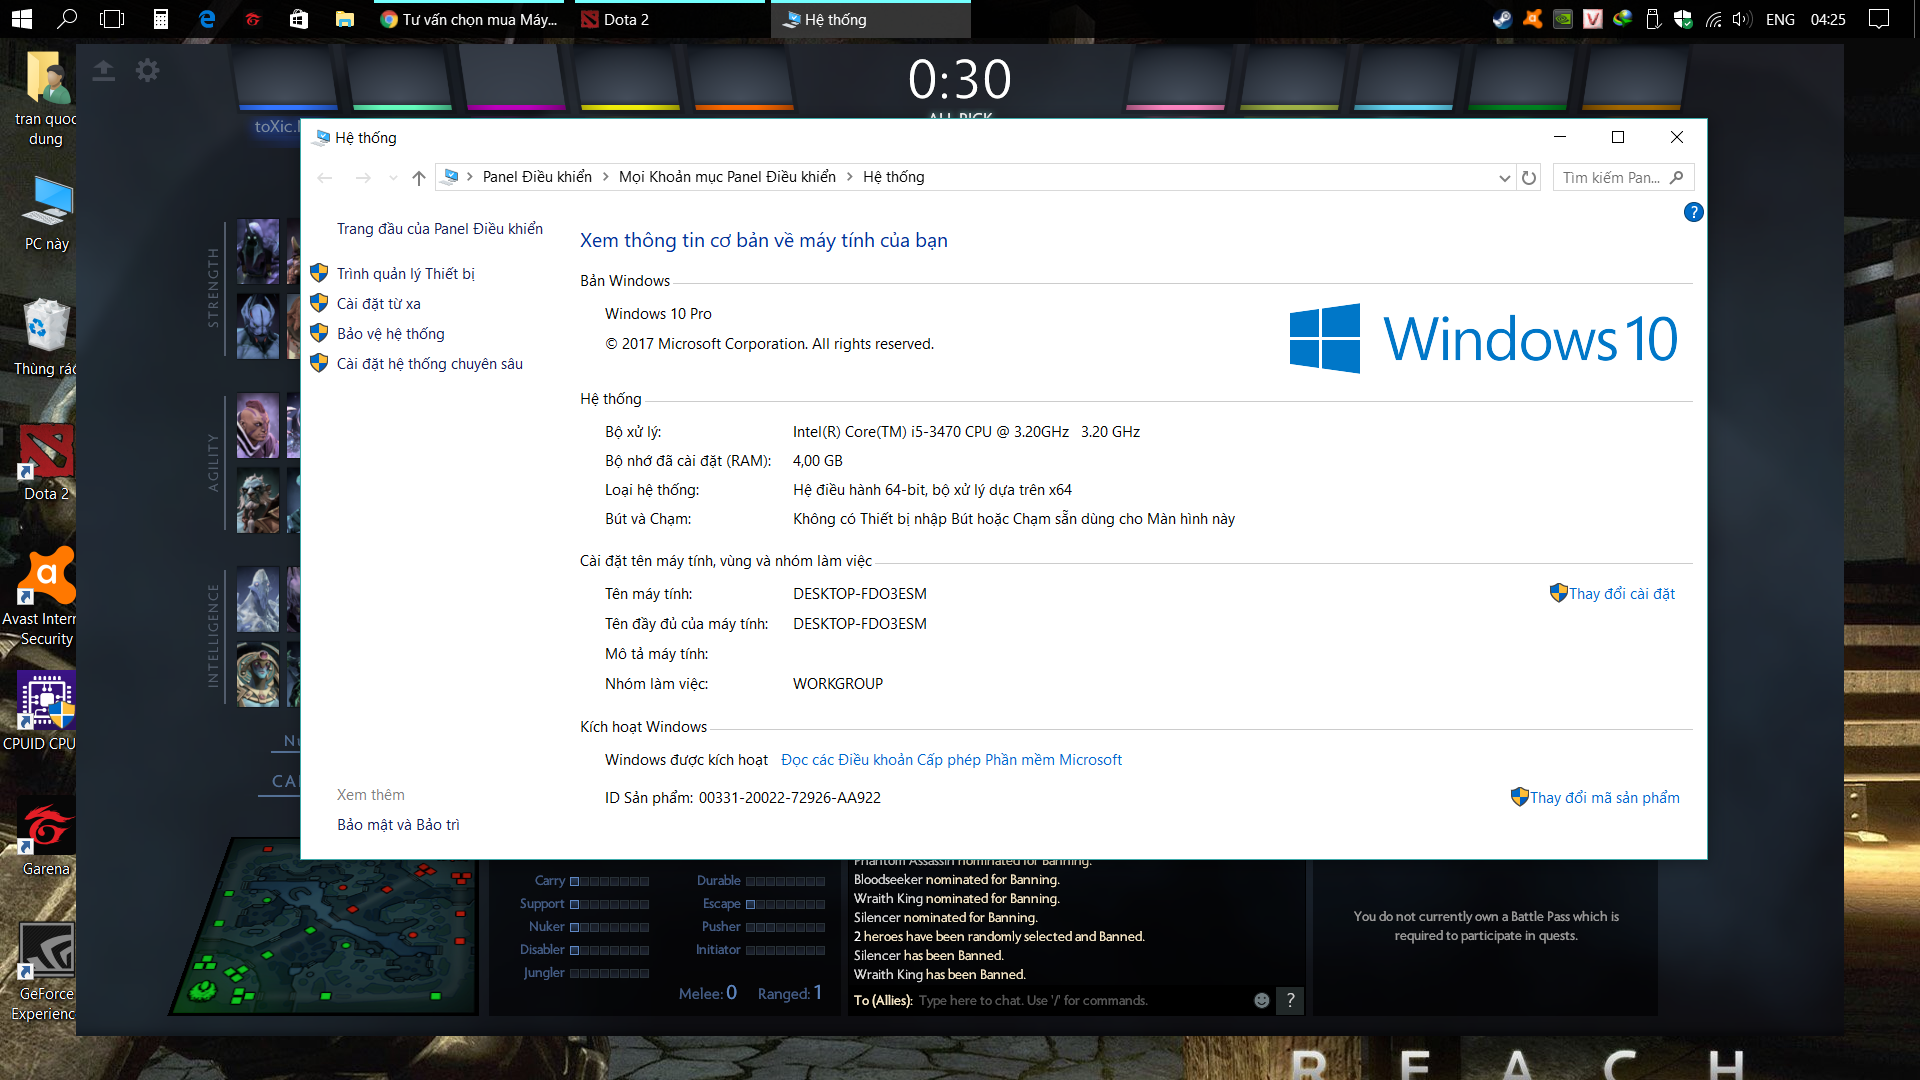Click 'Hệ thống' breadcrumb segment
The width and height of the screenshot is (1920, 1080).
[893, 177]
